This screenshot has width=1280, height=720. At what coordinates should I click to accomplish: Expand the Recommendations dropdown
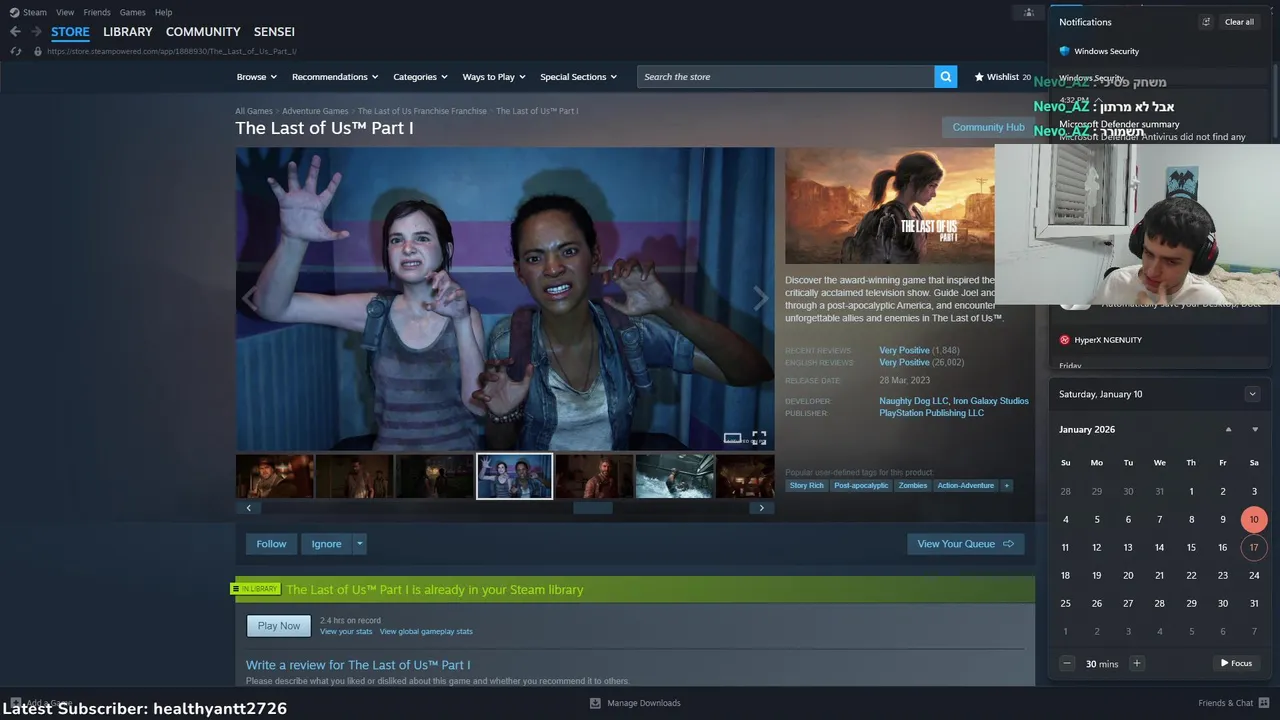[x=335, y=77]
